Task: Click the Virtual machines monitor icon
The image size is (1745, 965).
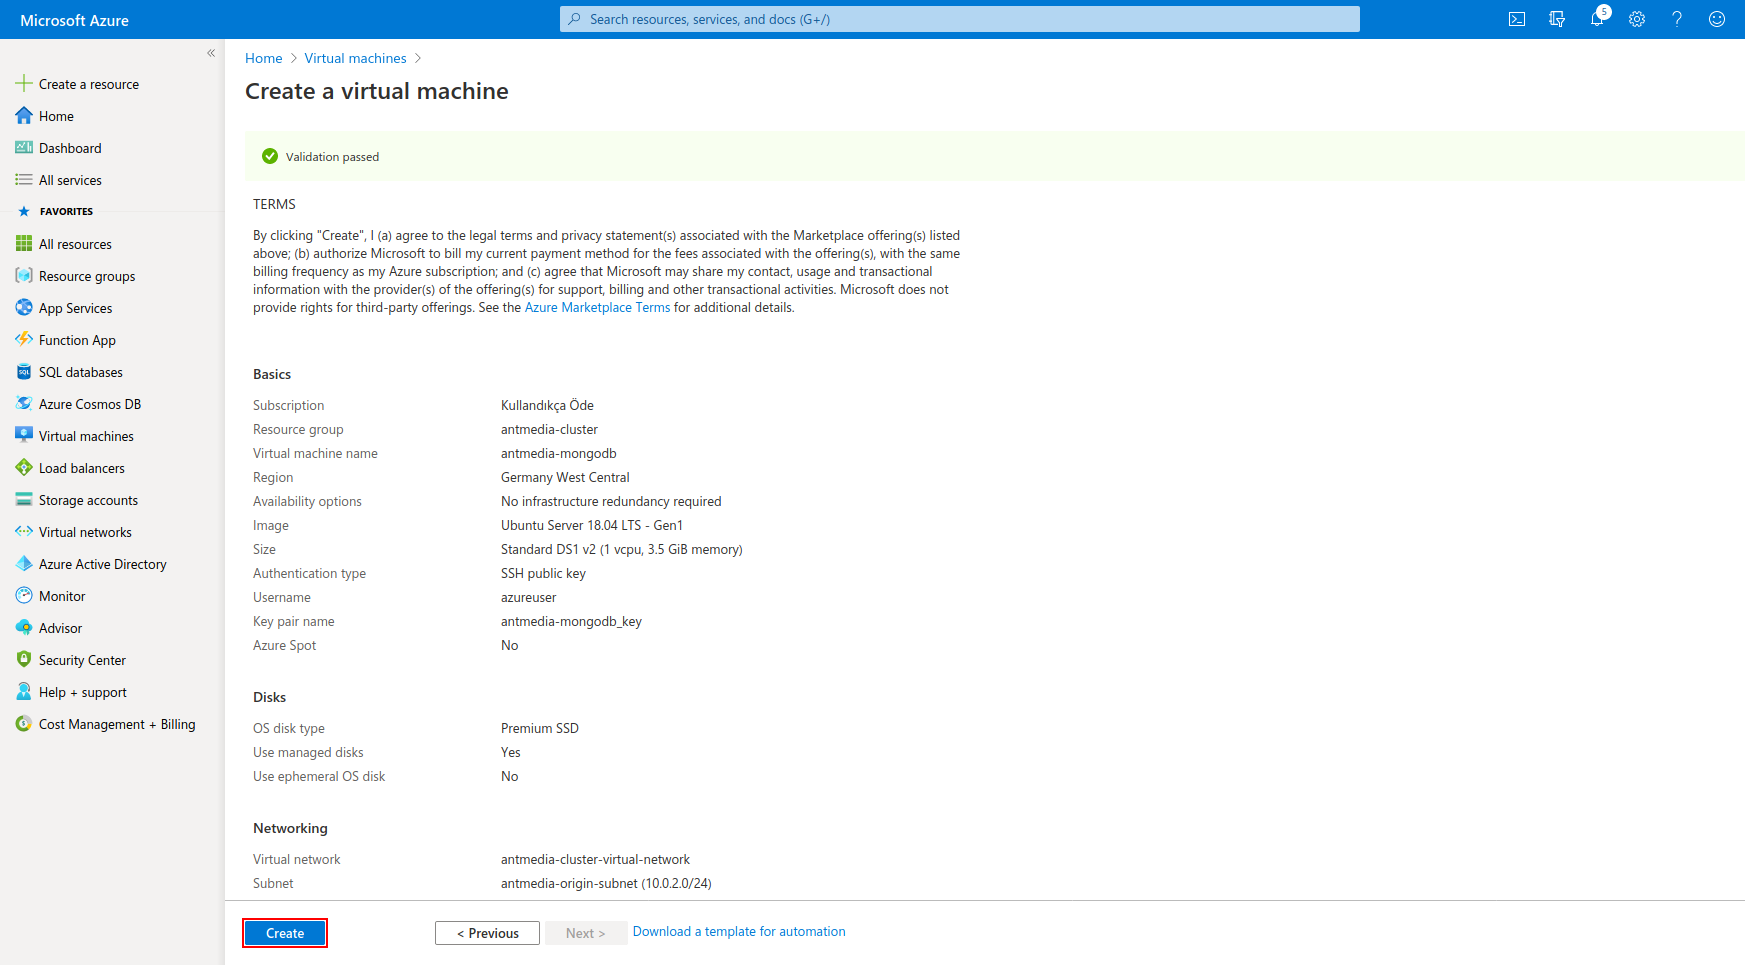Action: pyautogui.click(x=24, y=436)
